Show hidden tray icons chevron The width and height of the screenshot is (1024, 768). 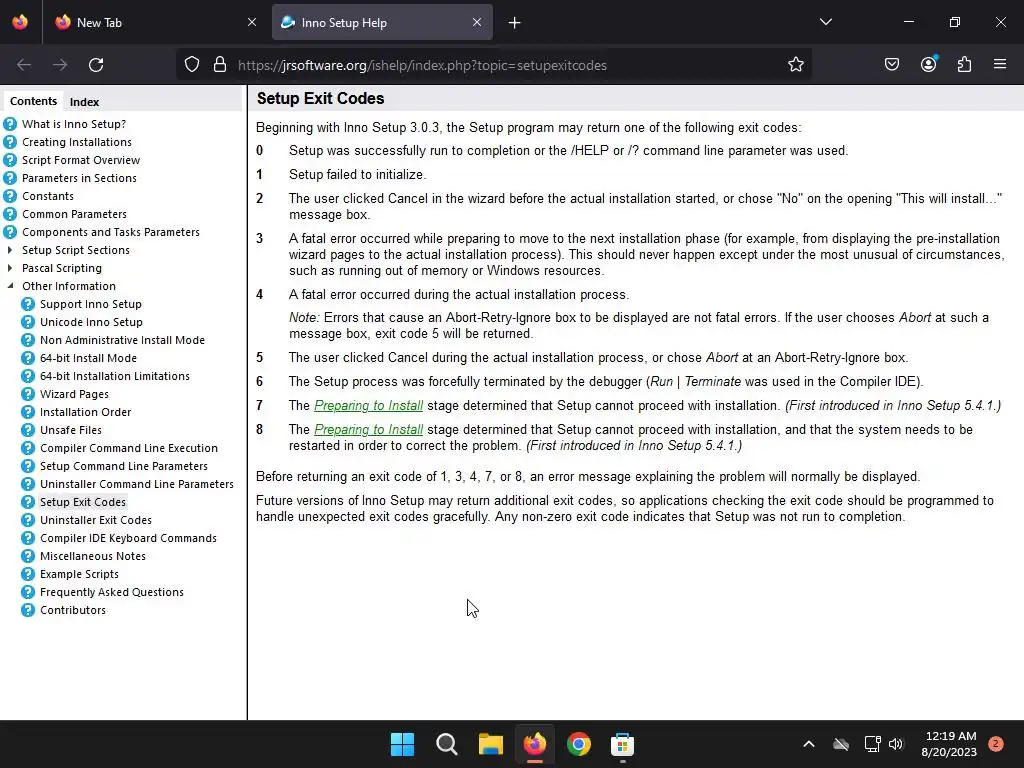pyautogui.click(x=808, y=744)
